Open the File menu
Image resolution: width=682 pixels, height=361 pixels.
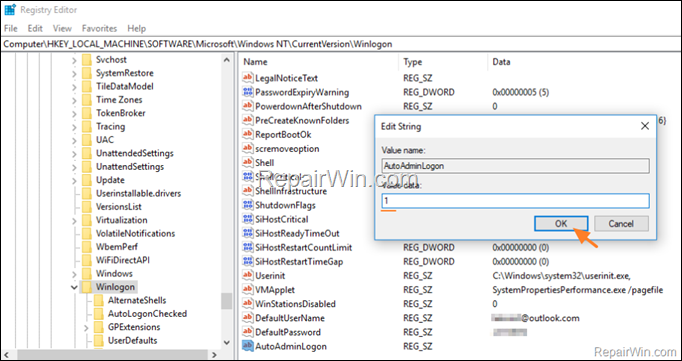[10, 28]
